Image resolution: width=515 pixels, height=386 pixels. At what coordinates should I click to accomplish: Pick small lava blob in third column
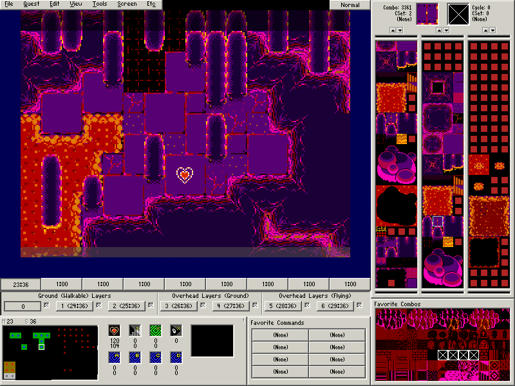pyautogui.click(x=479, y=186)
